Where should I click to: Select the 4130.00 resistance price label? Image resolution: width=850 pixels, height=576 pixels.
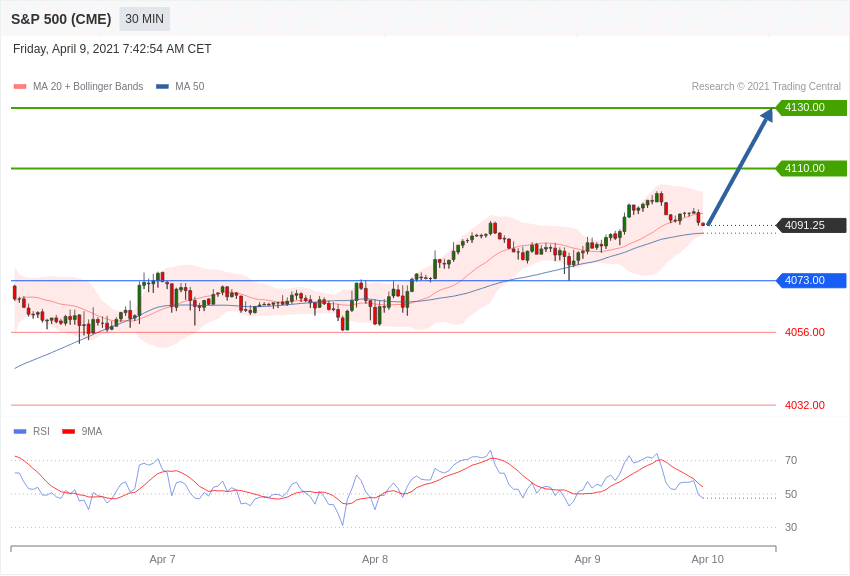coord(812,107)
